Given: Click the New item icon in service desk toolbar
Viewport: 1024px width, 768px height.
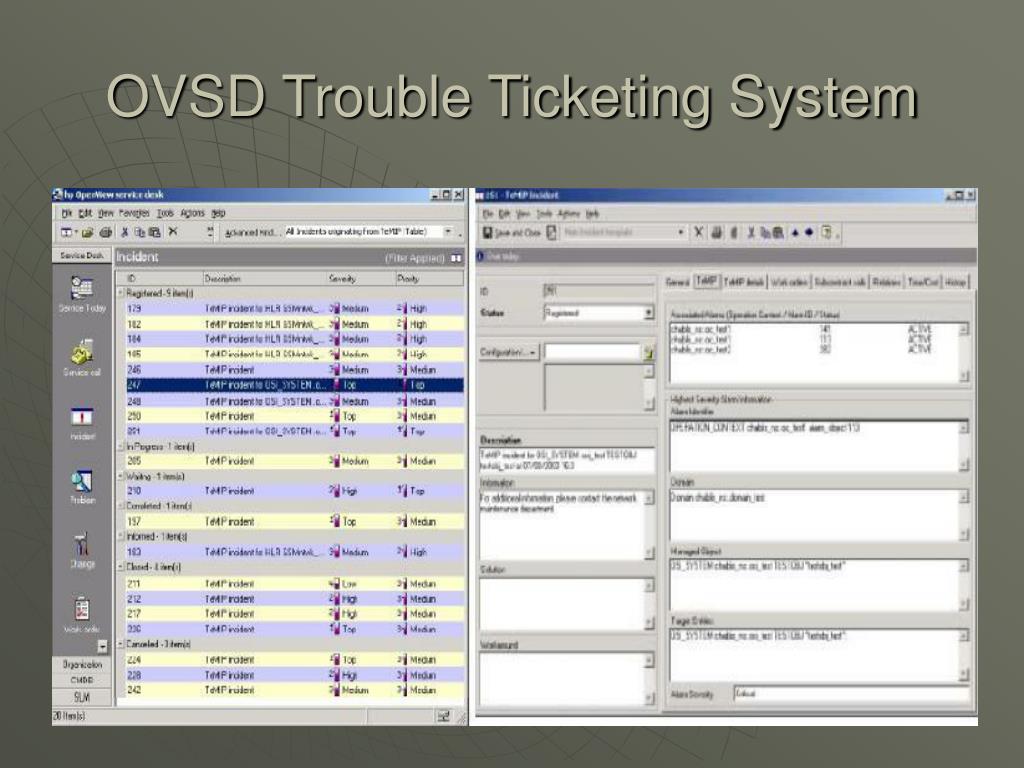Looking at the screenshot, I should coord(67,232).
